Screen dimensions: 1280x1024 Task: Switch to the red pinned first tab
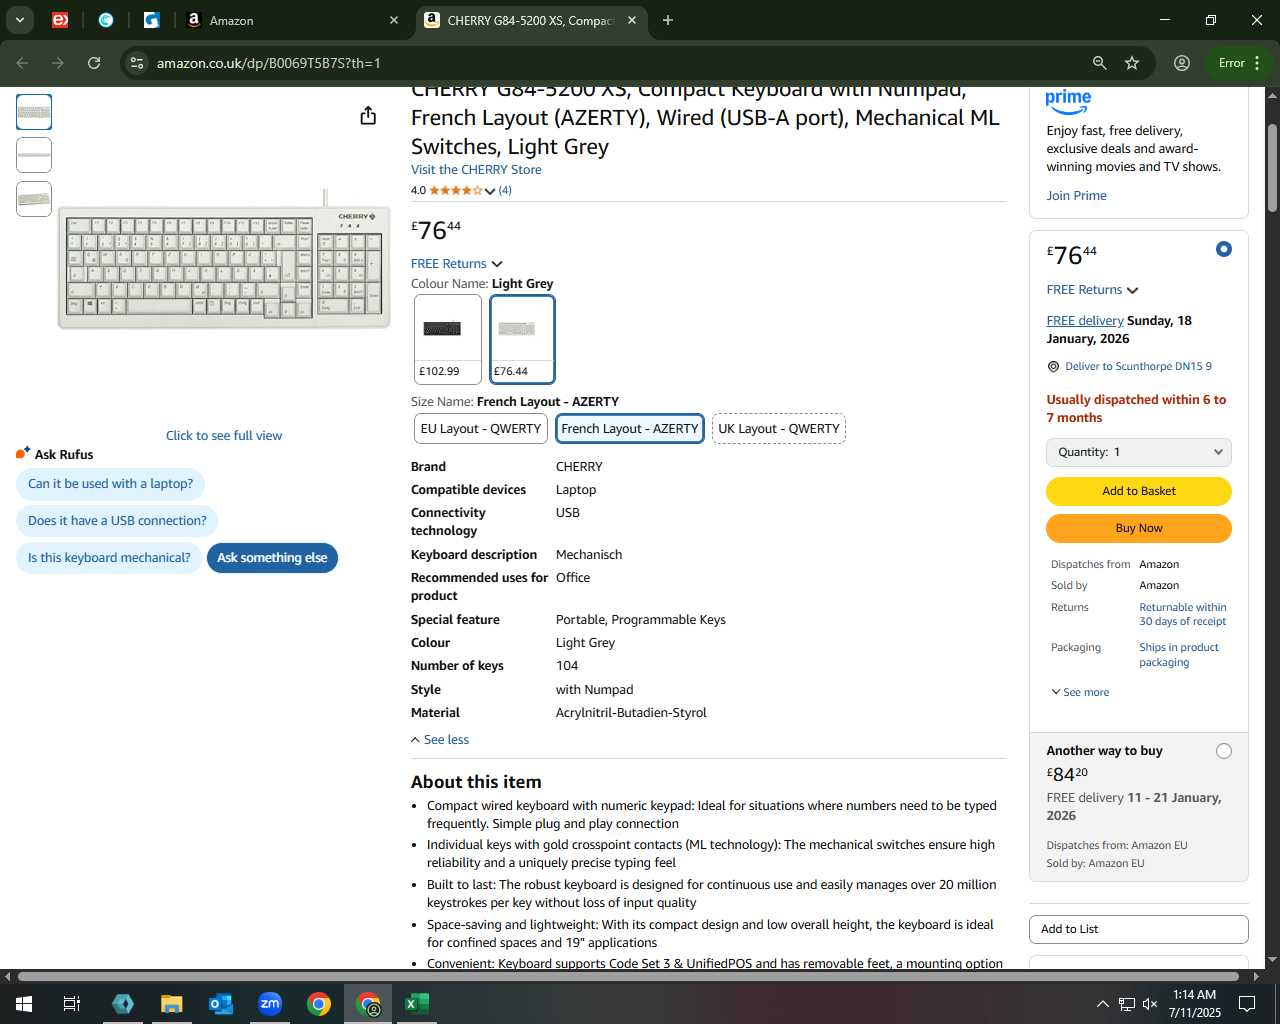(60, 20)
